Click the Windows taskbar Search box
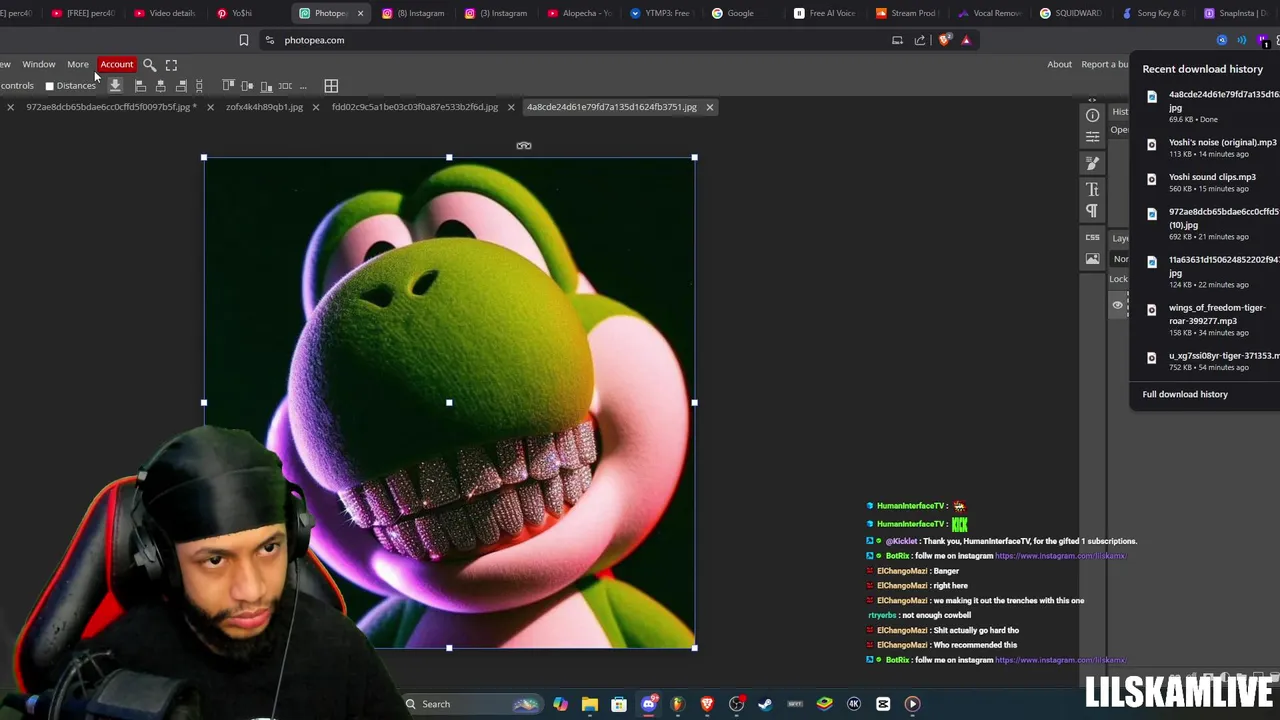This screenshot has width=1280, height=720. coord(472,704)
